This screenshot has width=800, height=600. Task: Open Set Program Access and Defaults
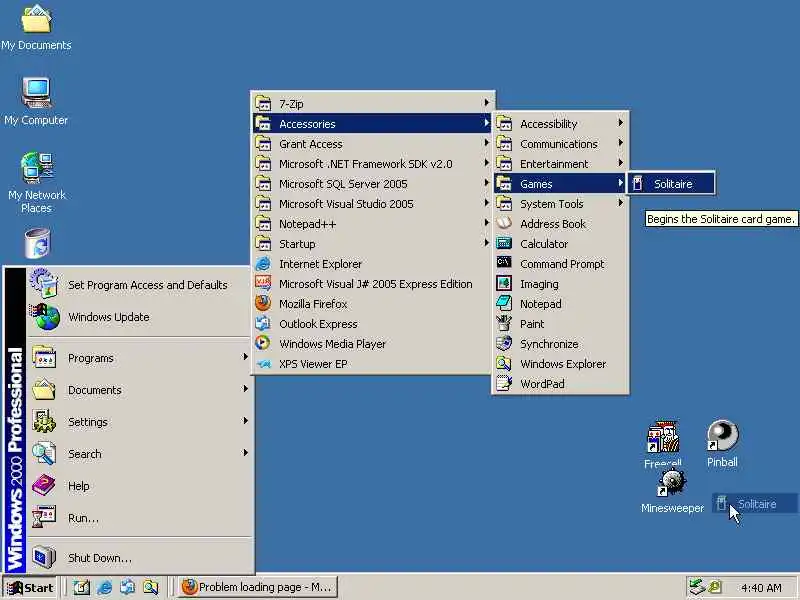click(141, 285)
